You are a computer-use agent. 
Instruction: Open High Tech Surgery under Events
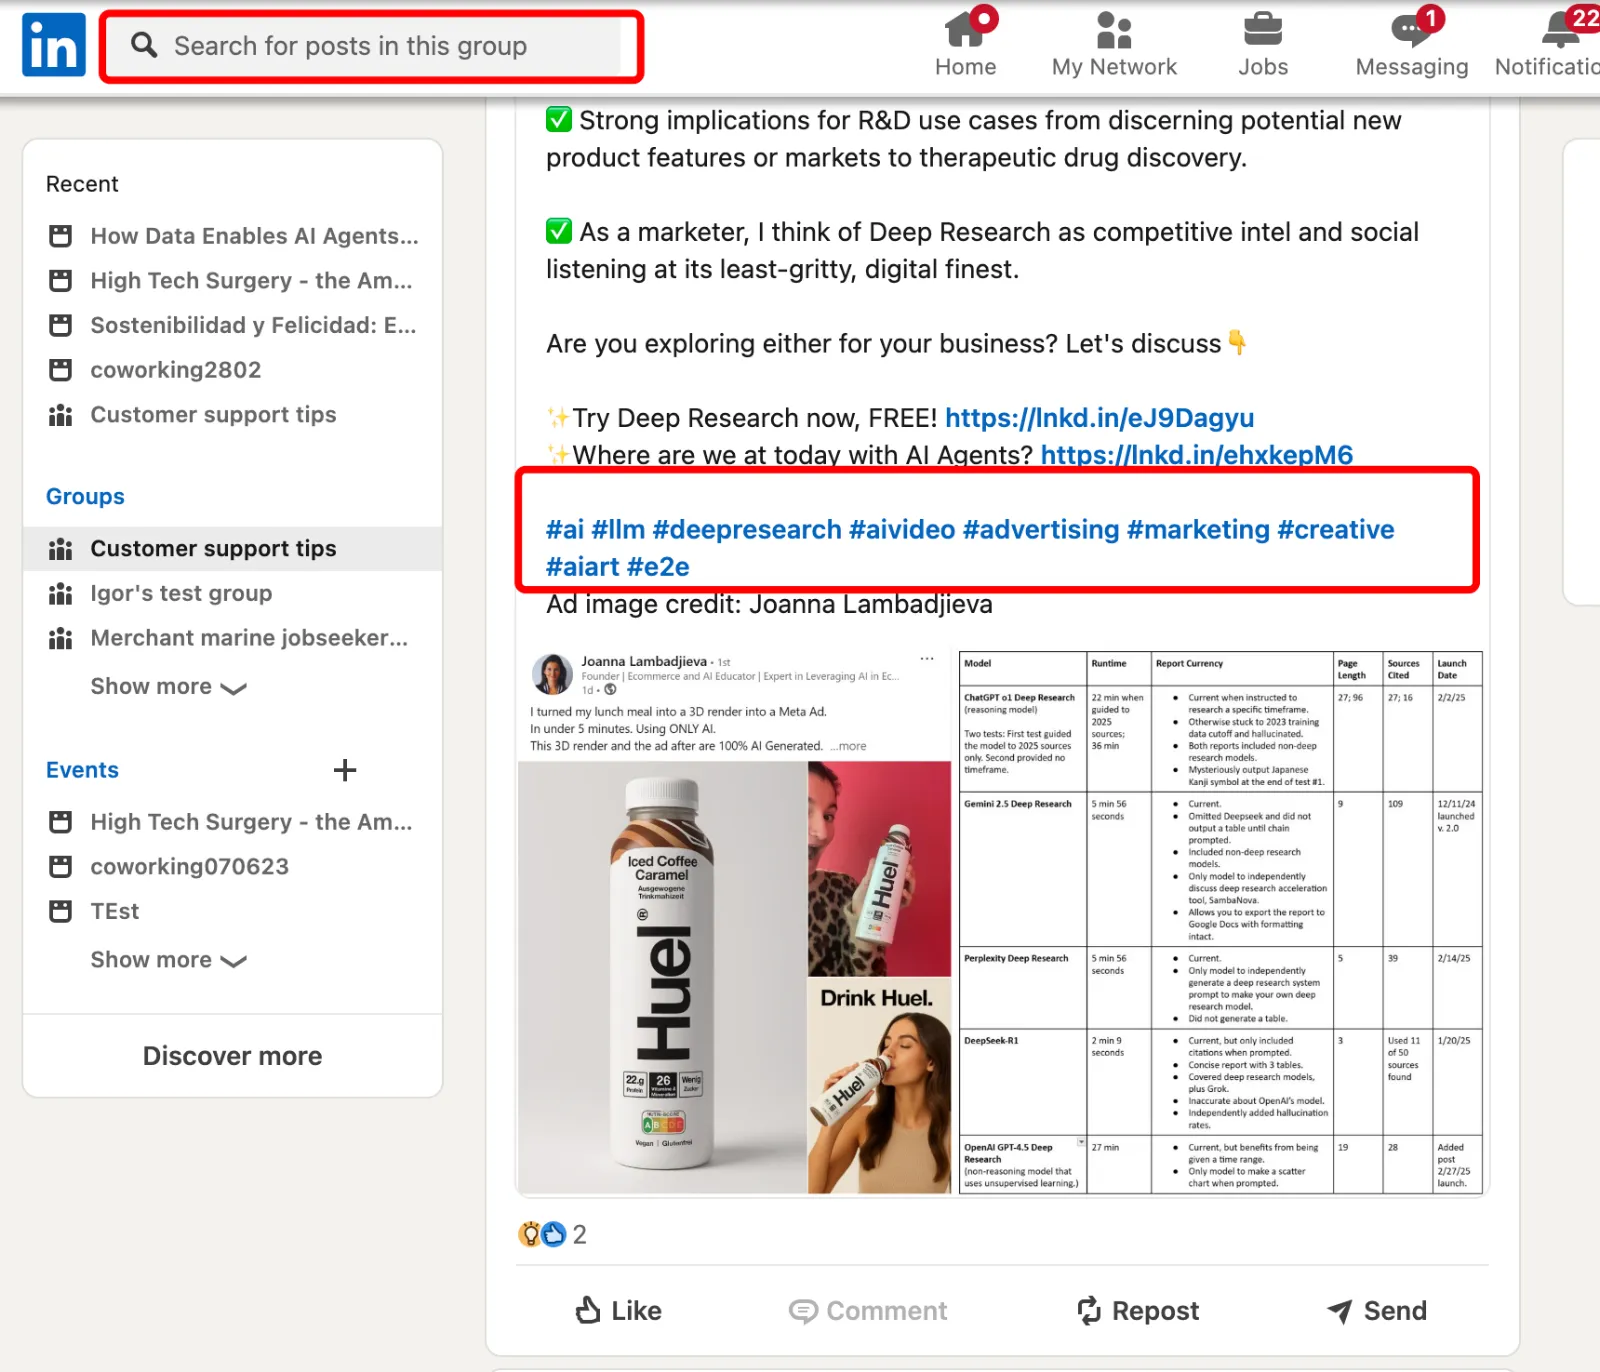pos(252,822)
